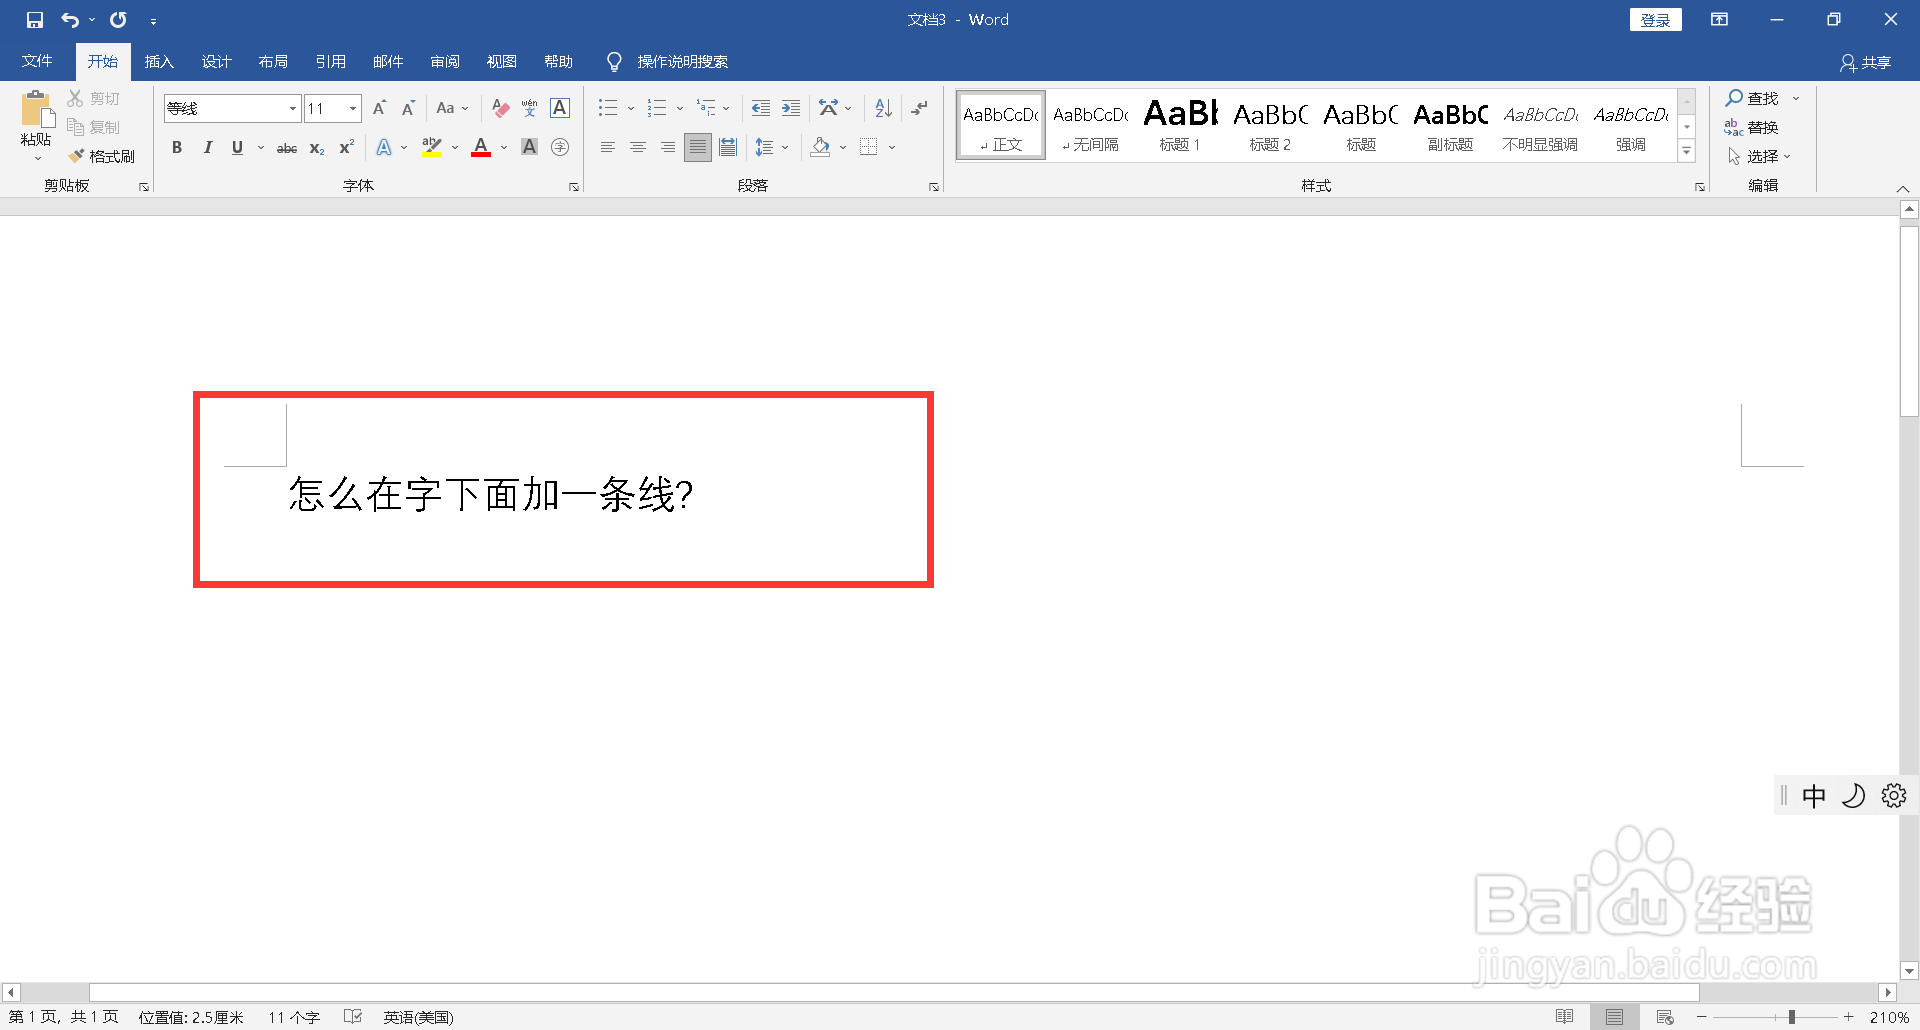This screenshot has width=1920, height=1030.
Task: Open the font name dropdown 等线
Action: click(293, 108)
